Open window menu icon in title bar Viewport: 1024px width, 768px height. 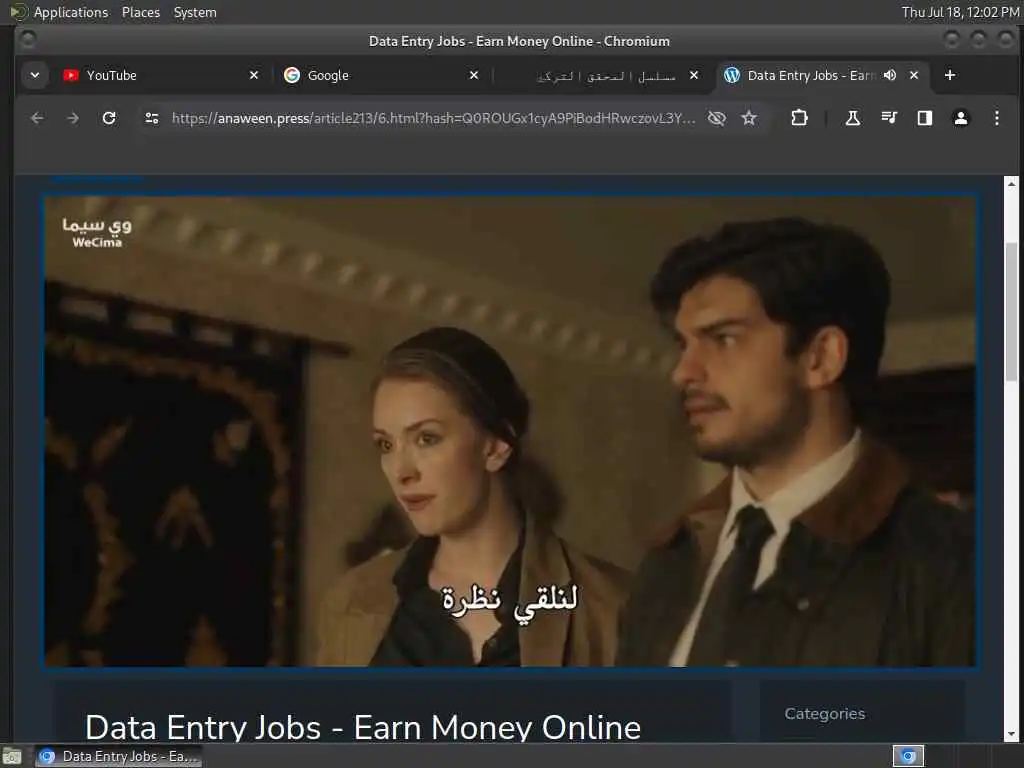(27, 40)
